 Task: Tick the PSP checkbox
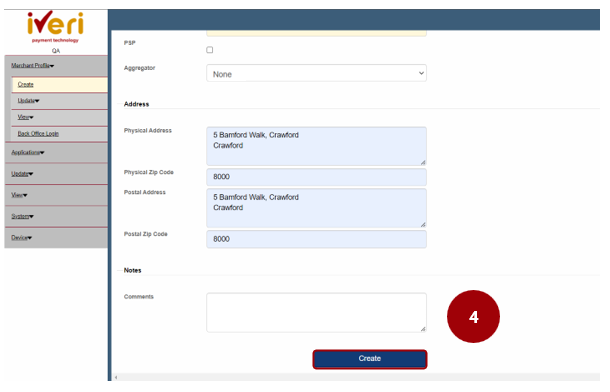[210, 50]
